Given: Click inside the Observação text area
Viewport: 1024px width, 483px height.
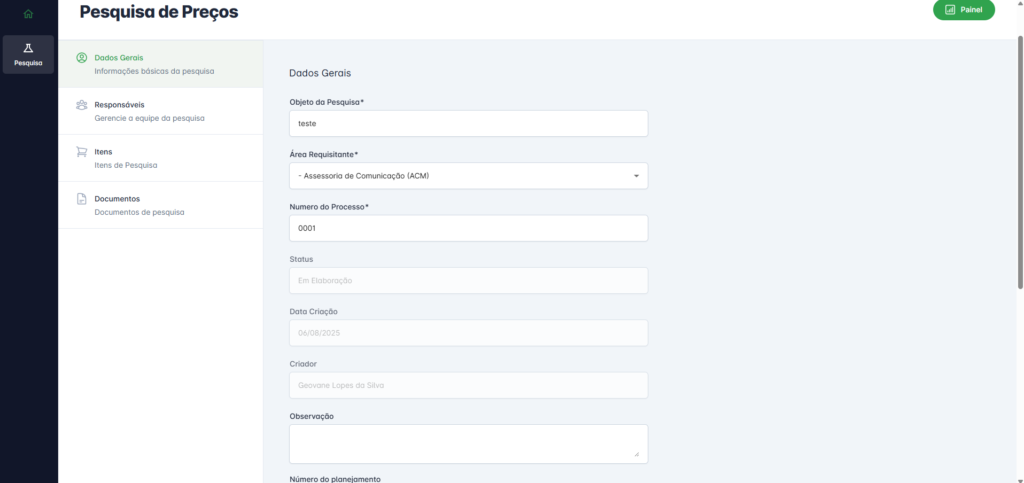Looking at the screenshot, I should (x=468, y=444).
